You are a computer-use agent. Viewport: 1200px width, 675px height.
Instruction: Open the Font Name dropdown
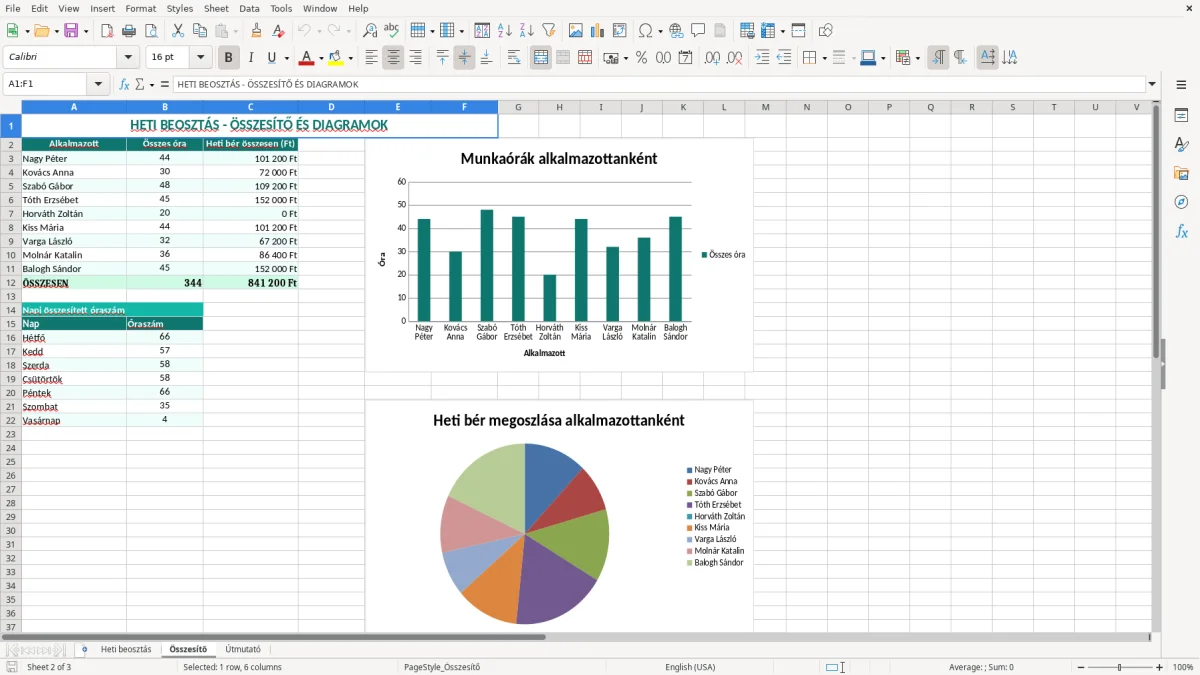click(127, 58)
